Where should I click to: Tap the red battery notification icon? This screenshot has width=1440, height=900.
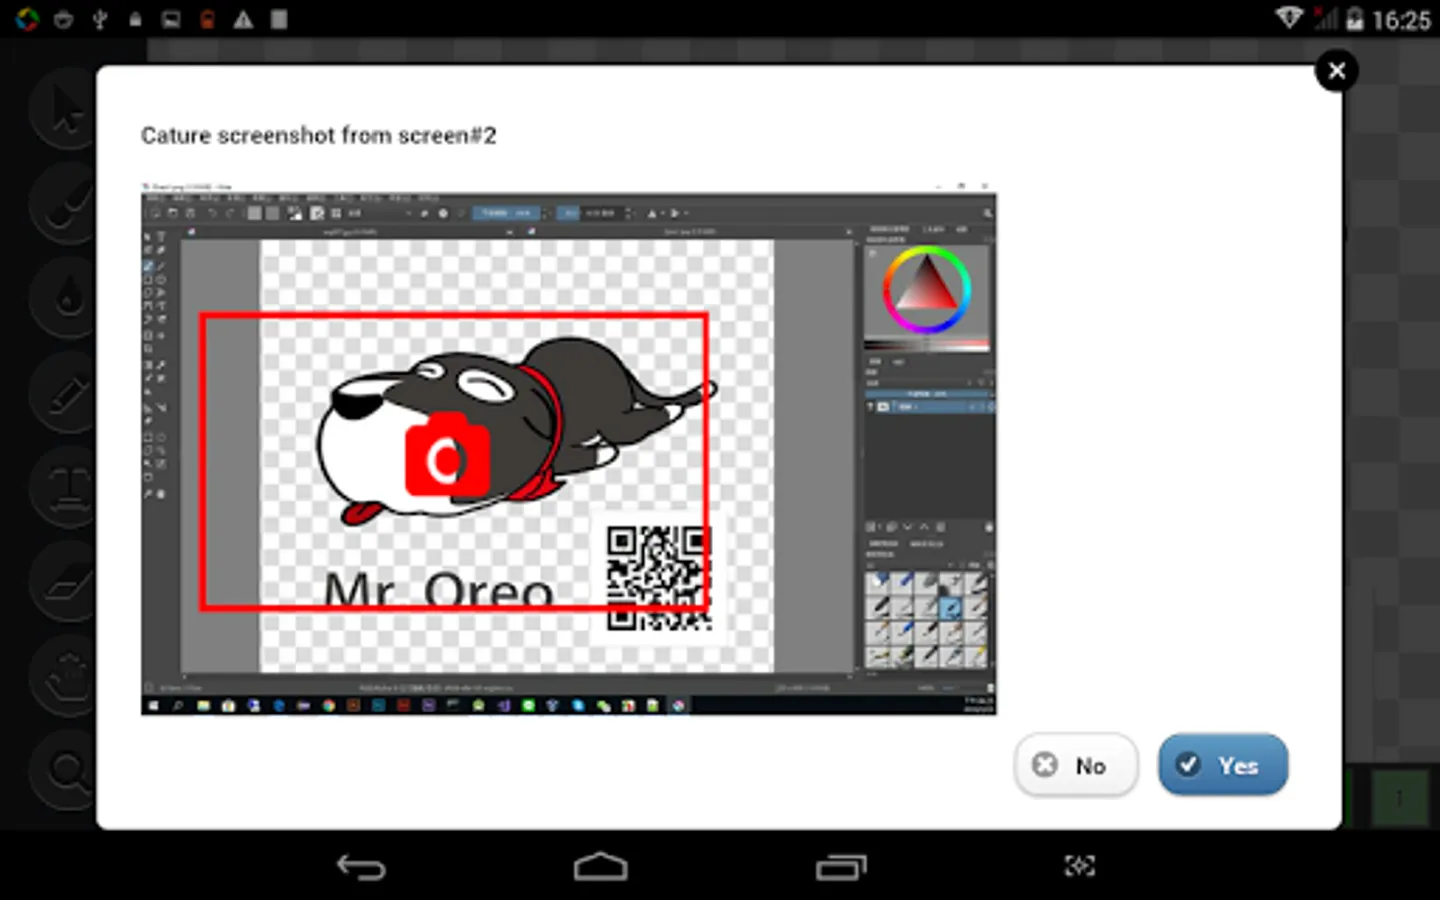click(x=207, y=19)
